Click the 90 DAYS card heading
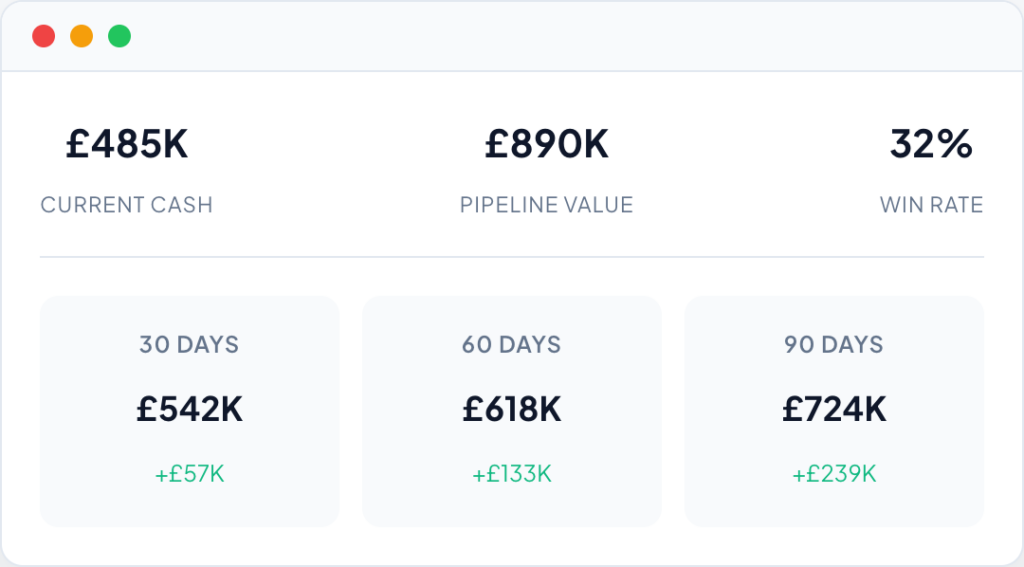The width and height of the screenshot is (1024, 567). (x=833, y=345)
